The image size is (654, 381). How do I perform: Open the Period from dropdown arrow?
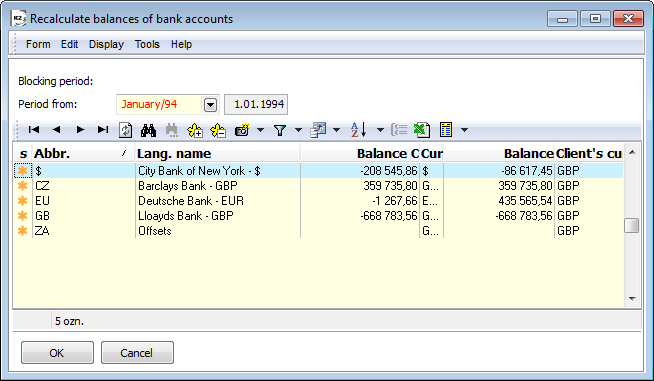[x=210, y=105]
